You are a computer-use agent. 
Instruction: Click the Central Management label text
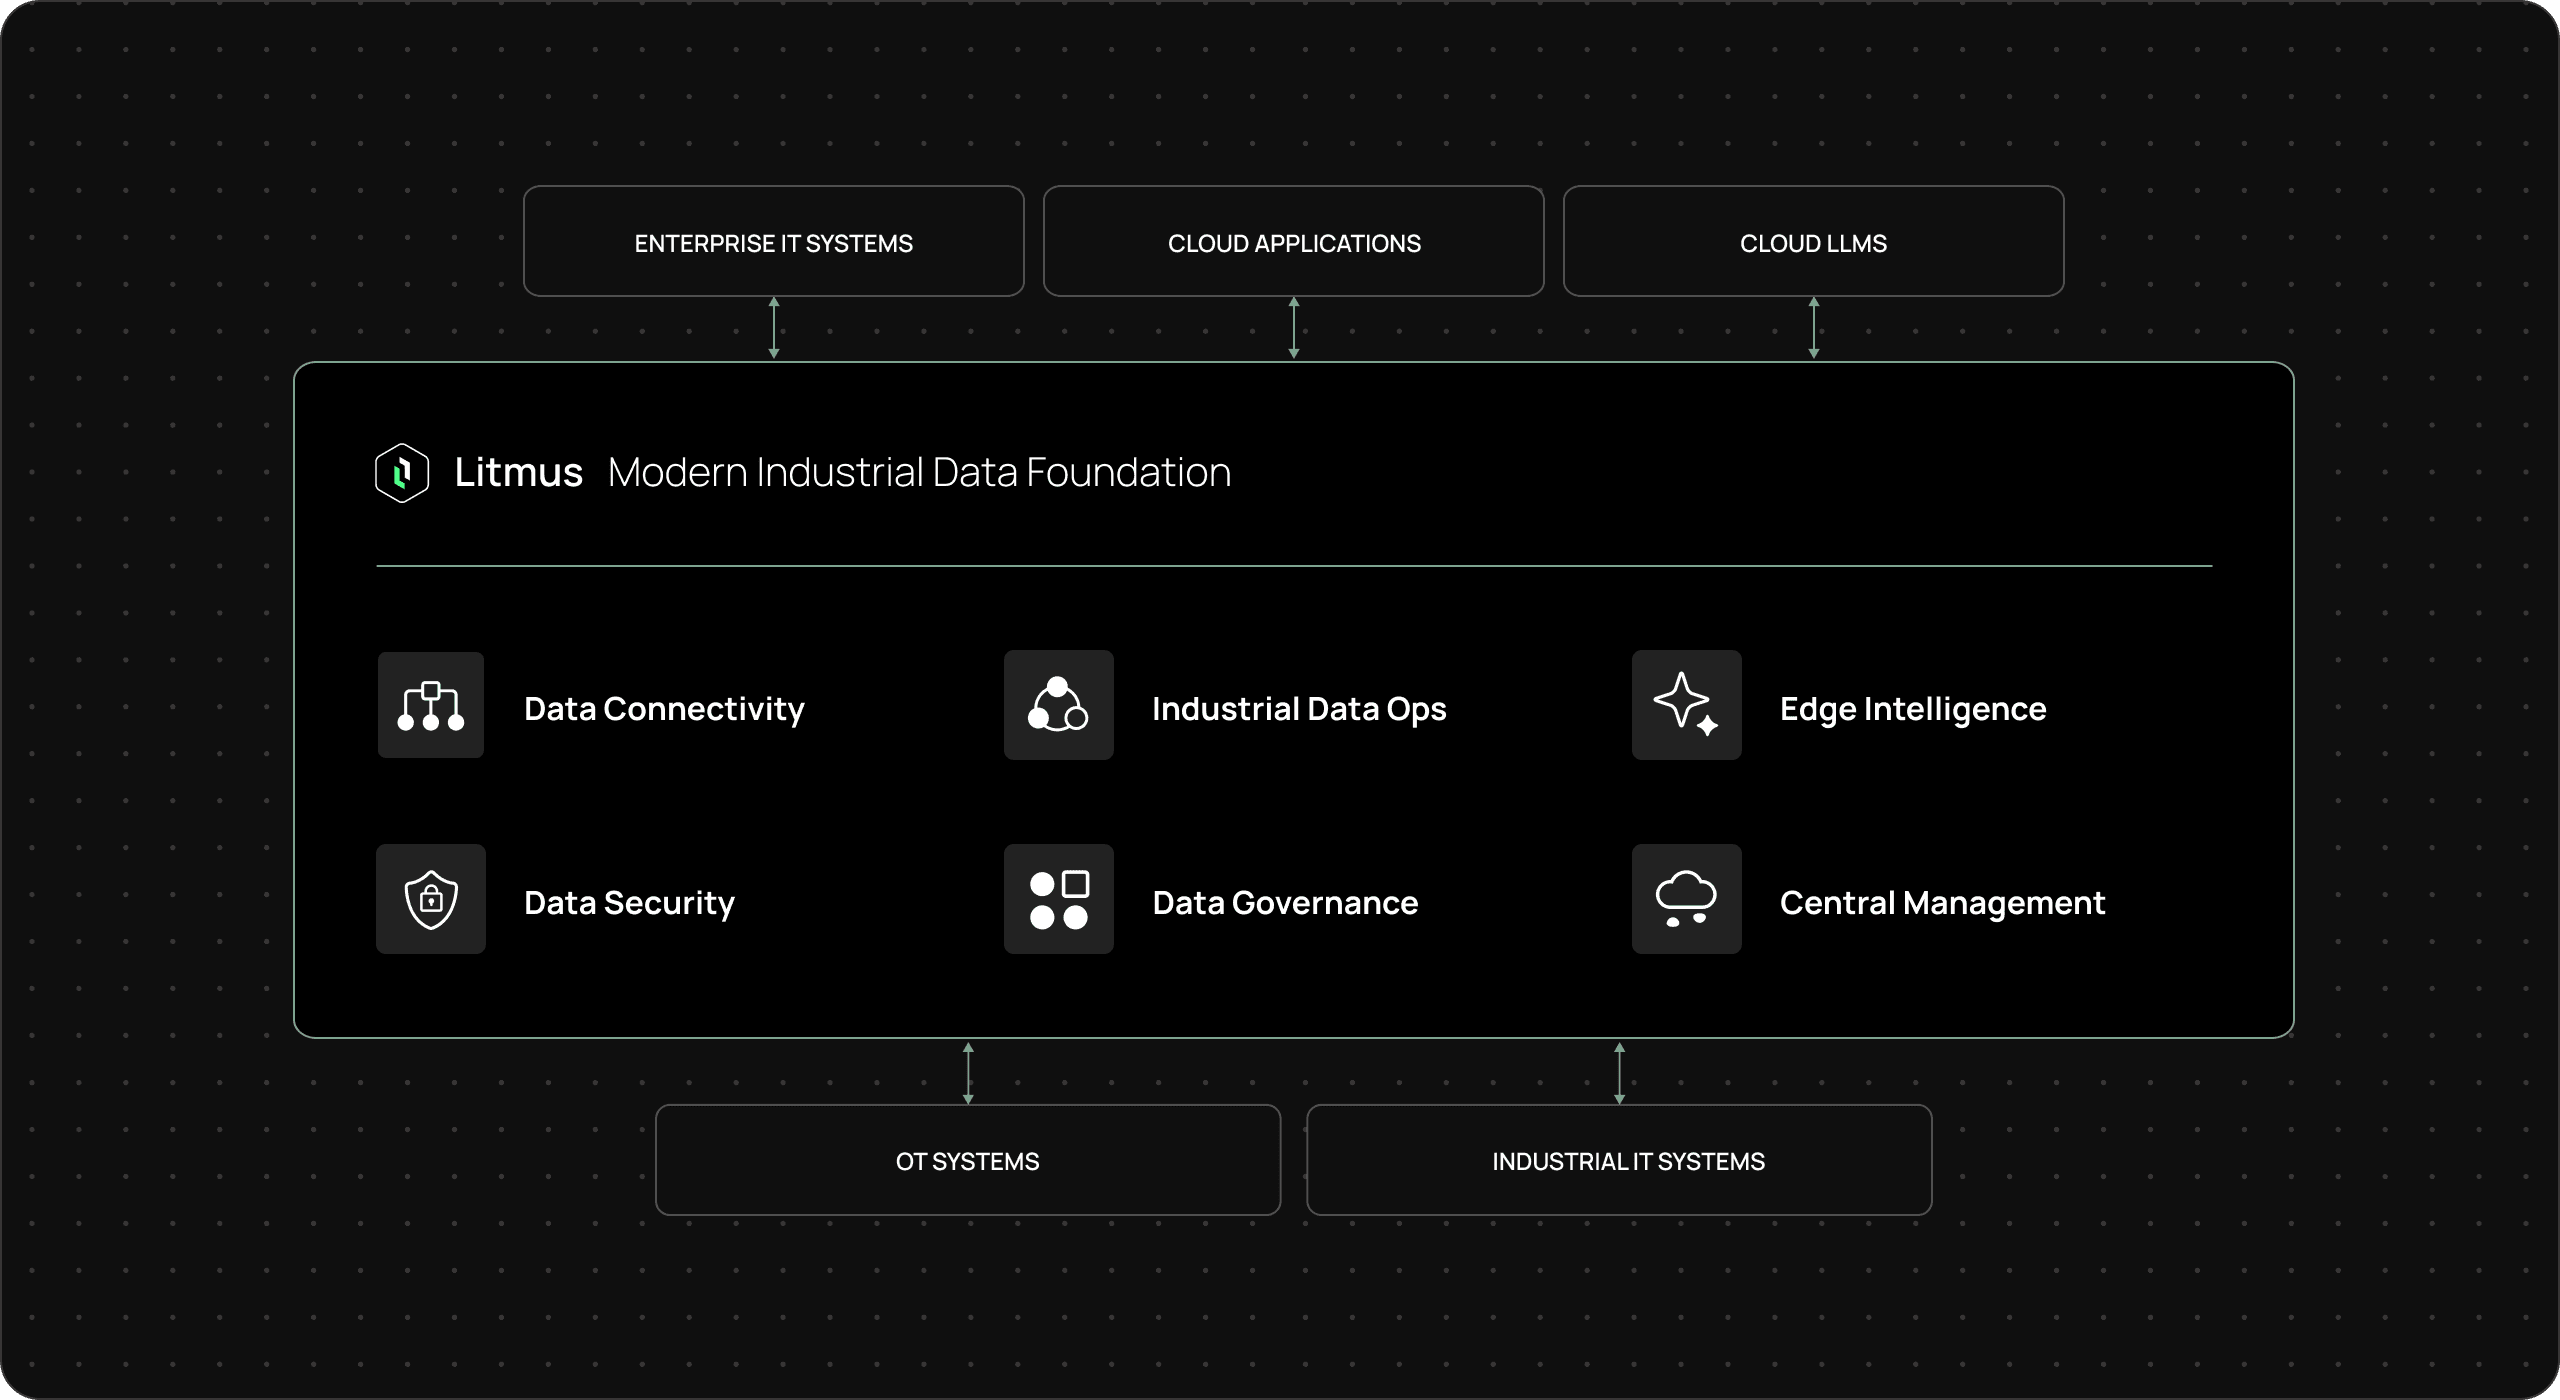1942,903
